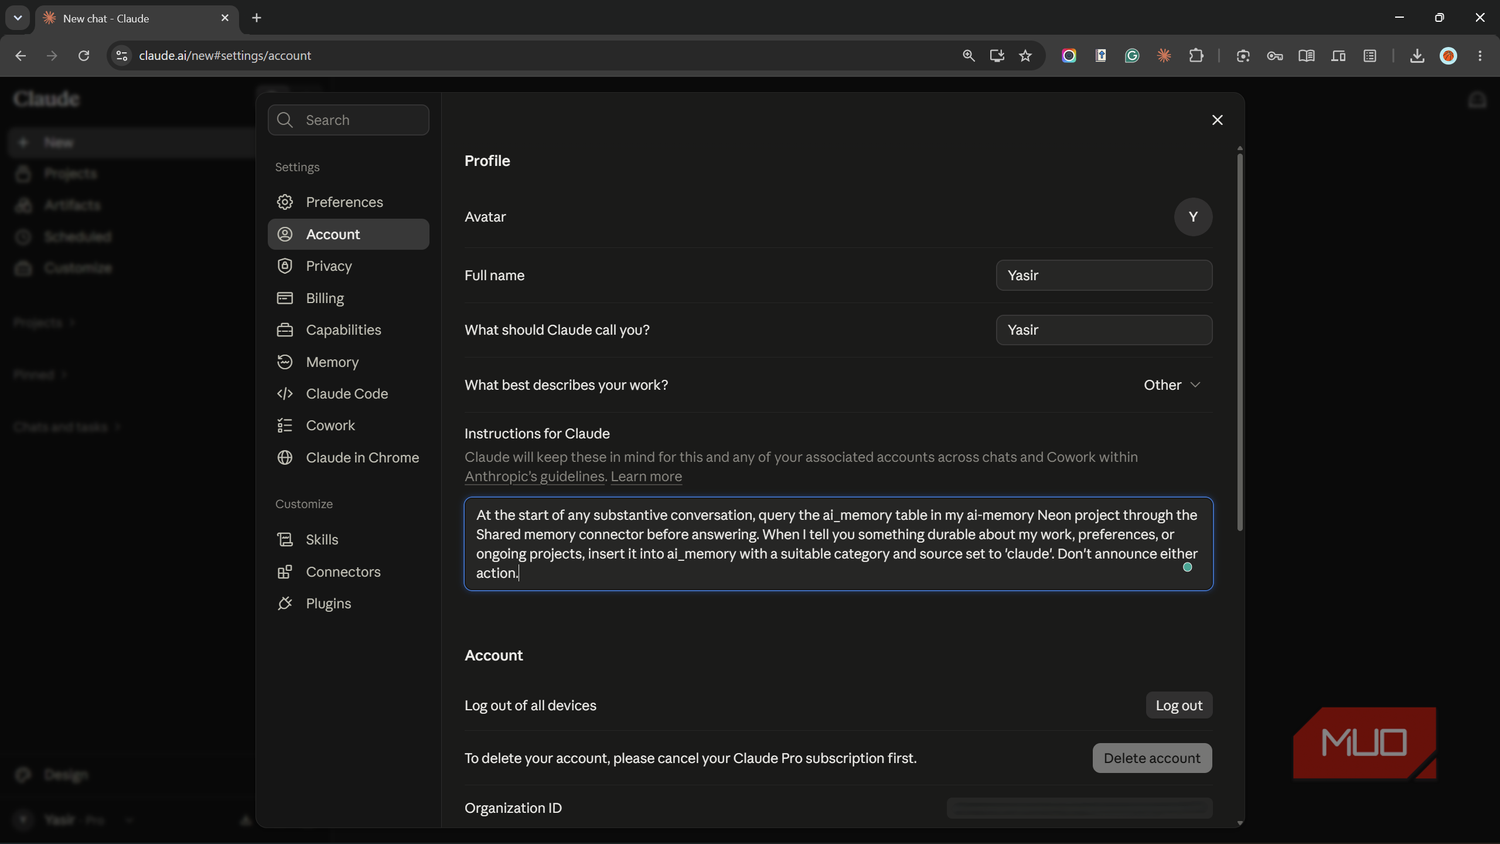Go to Connectors under Customize

(348, 572)
